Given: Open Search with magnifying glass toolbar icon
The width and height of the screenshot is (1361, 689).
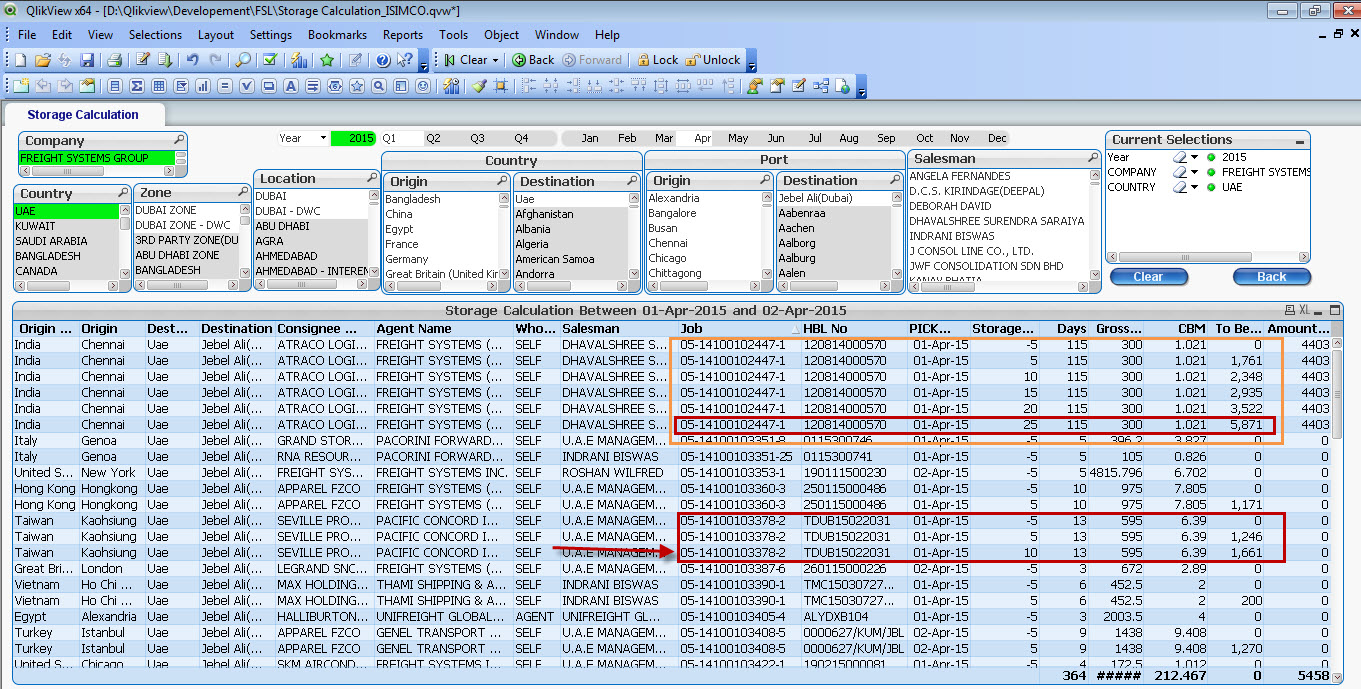Looking at the screenshot, I should pos(243,60).
